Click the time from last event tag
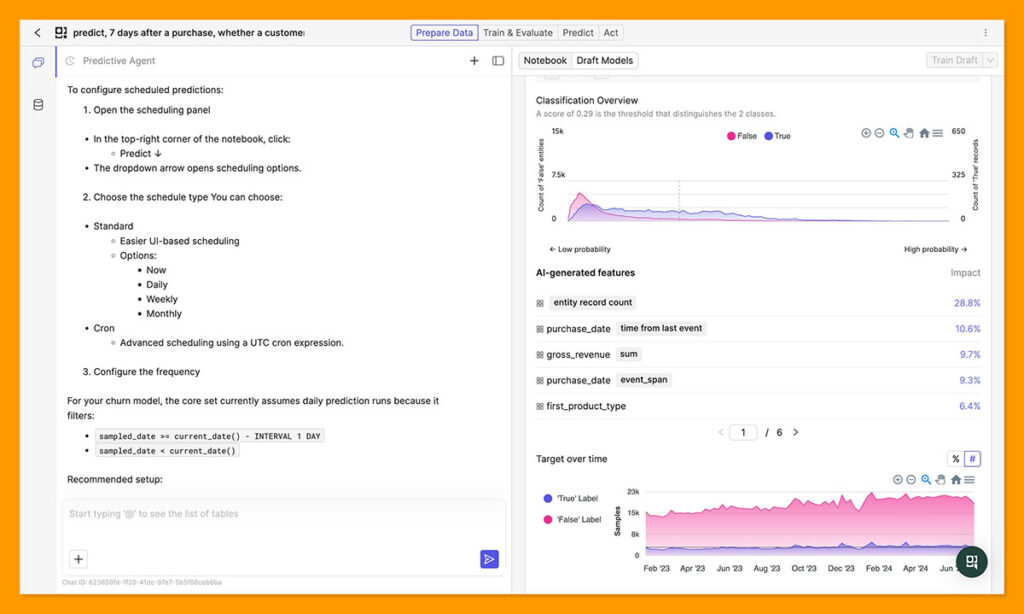This screenshot has width=1024, height=614. click(661, 328)
